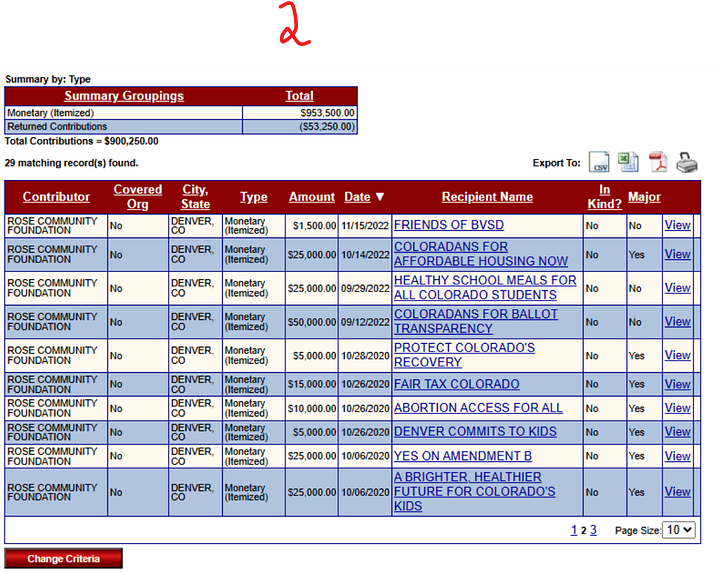Sort table by Major column

pos(644,197)
